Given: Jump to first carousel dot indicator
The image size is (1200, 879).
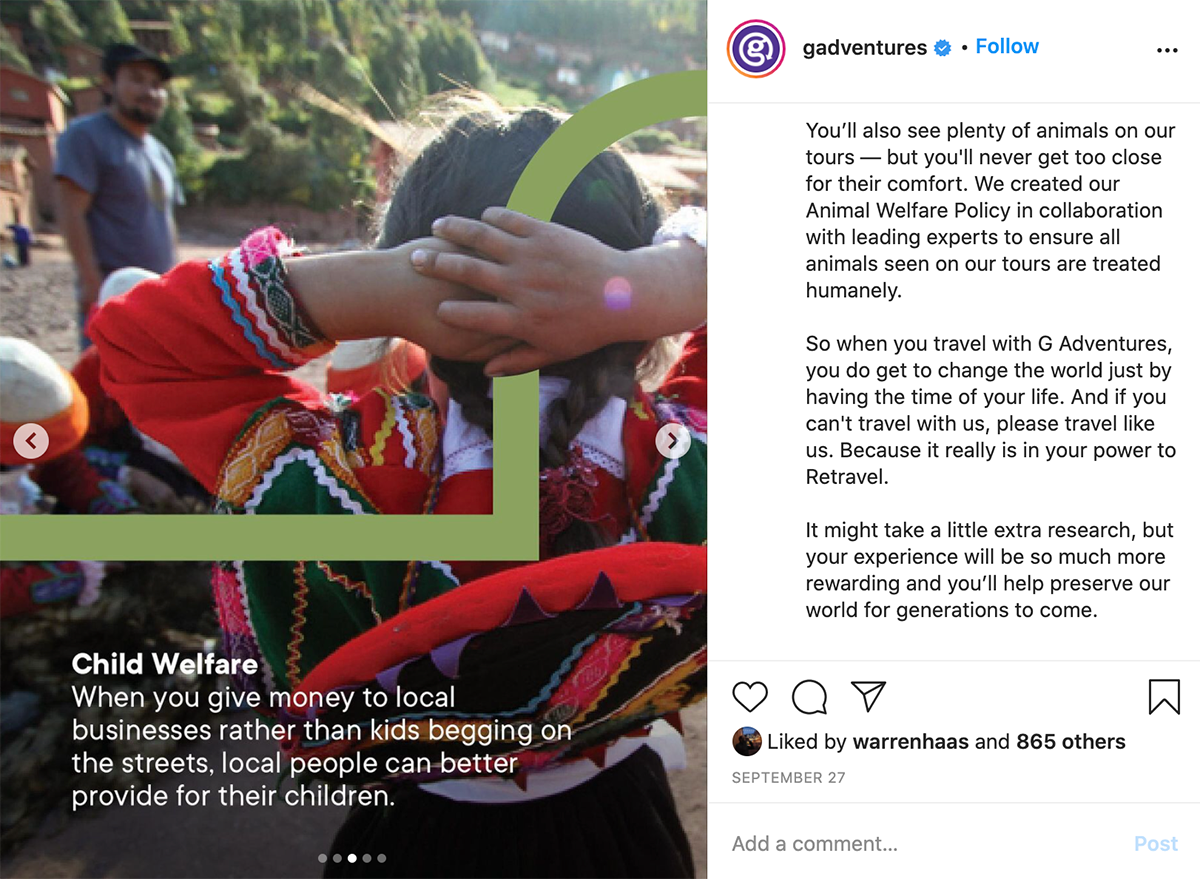Looking at the screenshot, I should 322,858.
